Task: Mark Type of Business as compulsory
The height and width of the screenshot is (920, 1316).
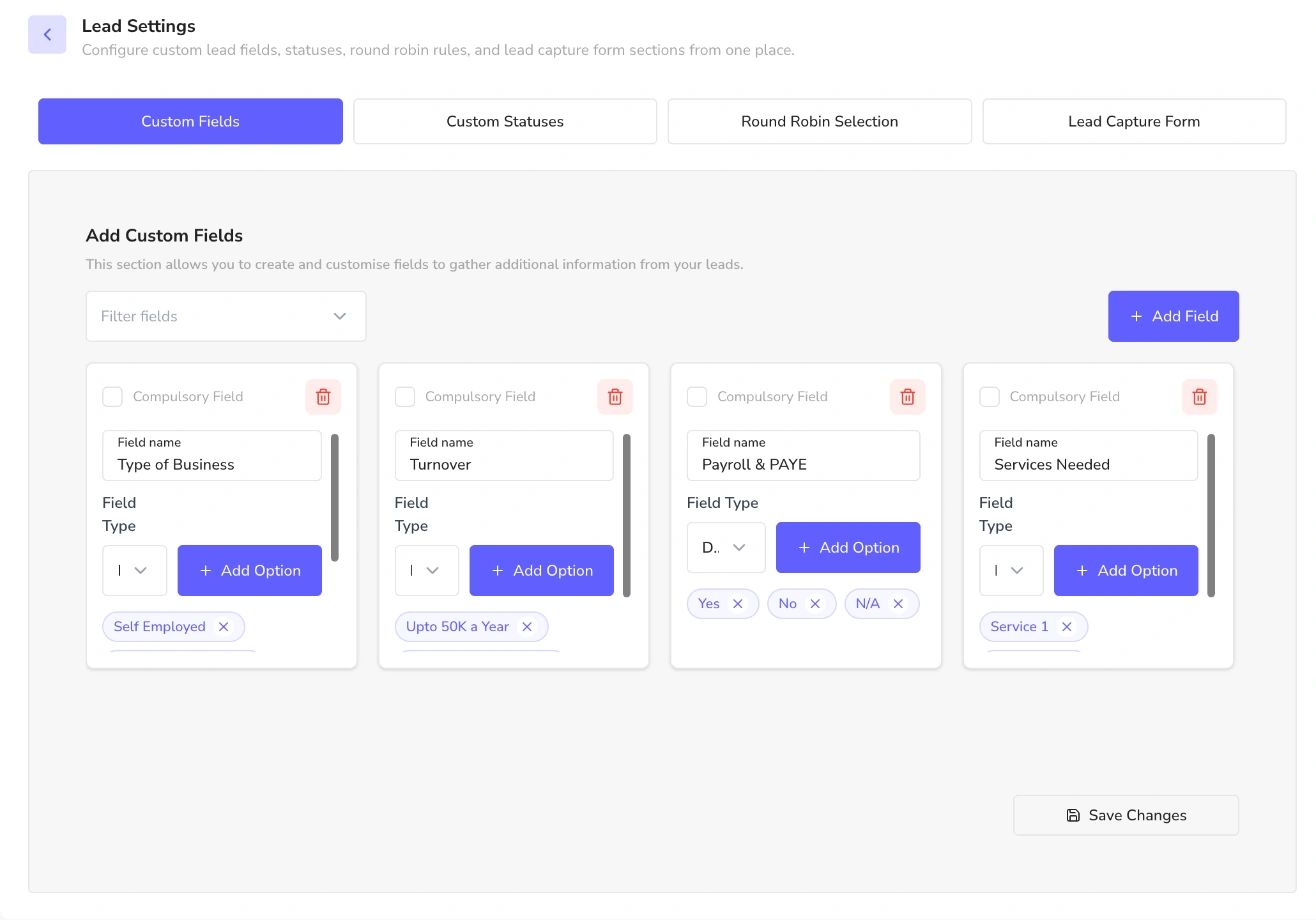Action: (x=113, y=397)
